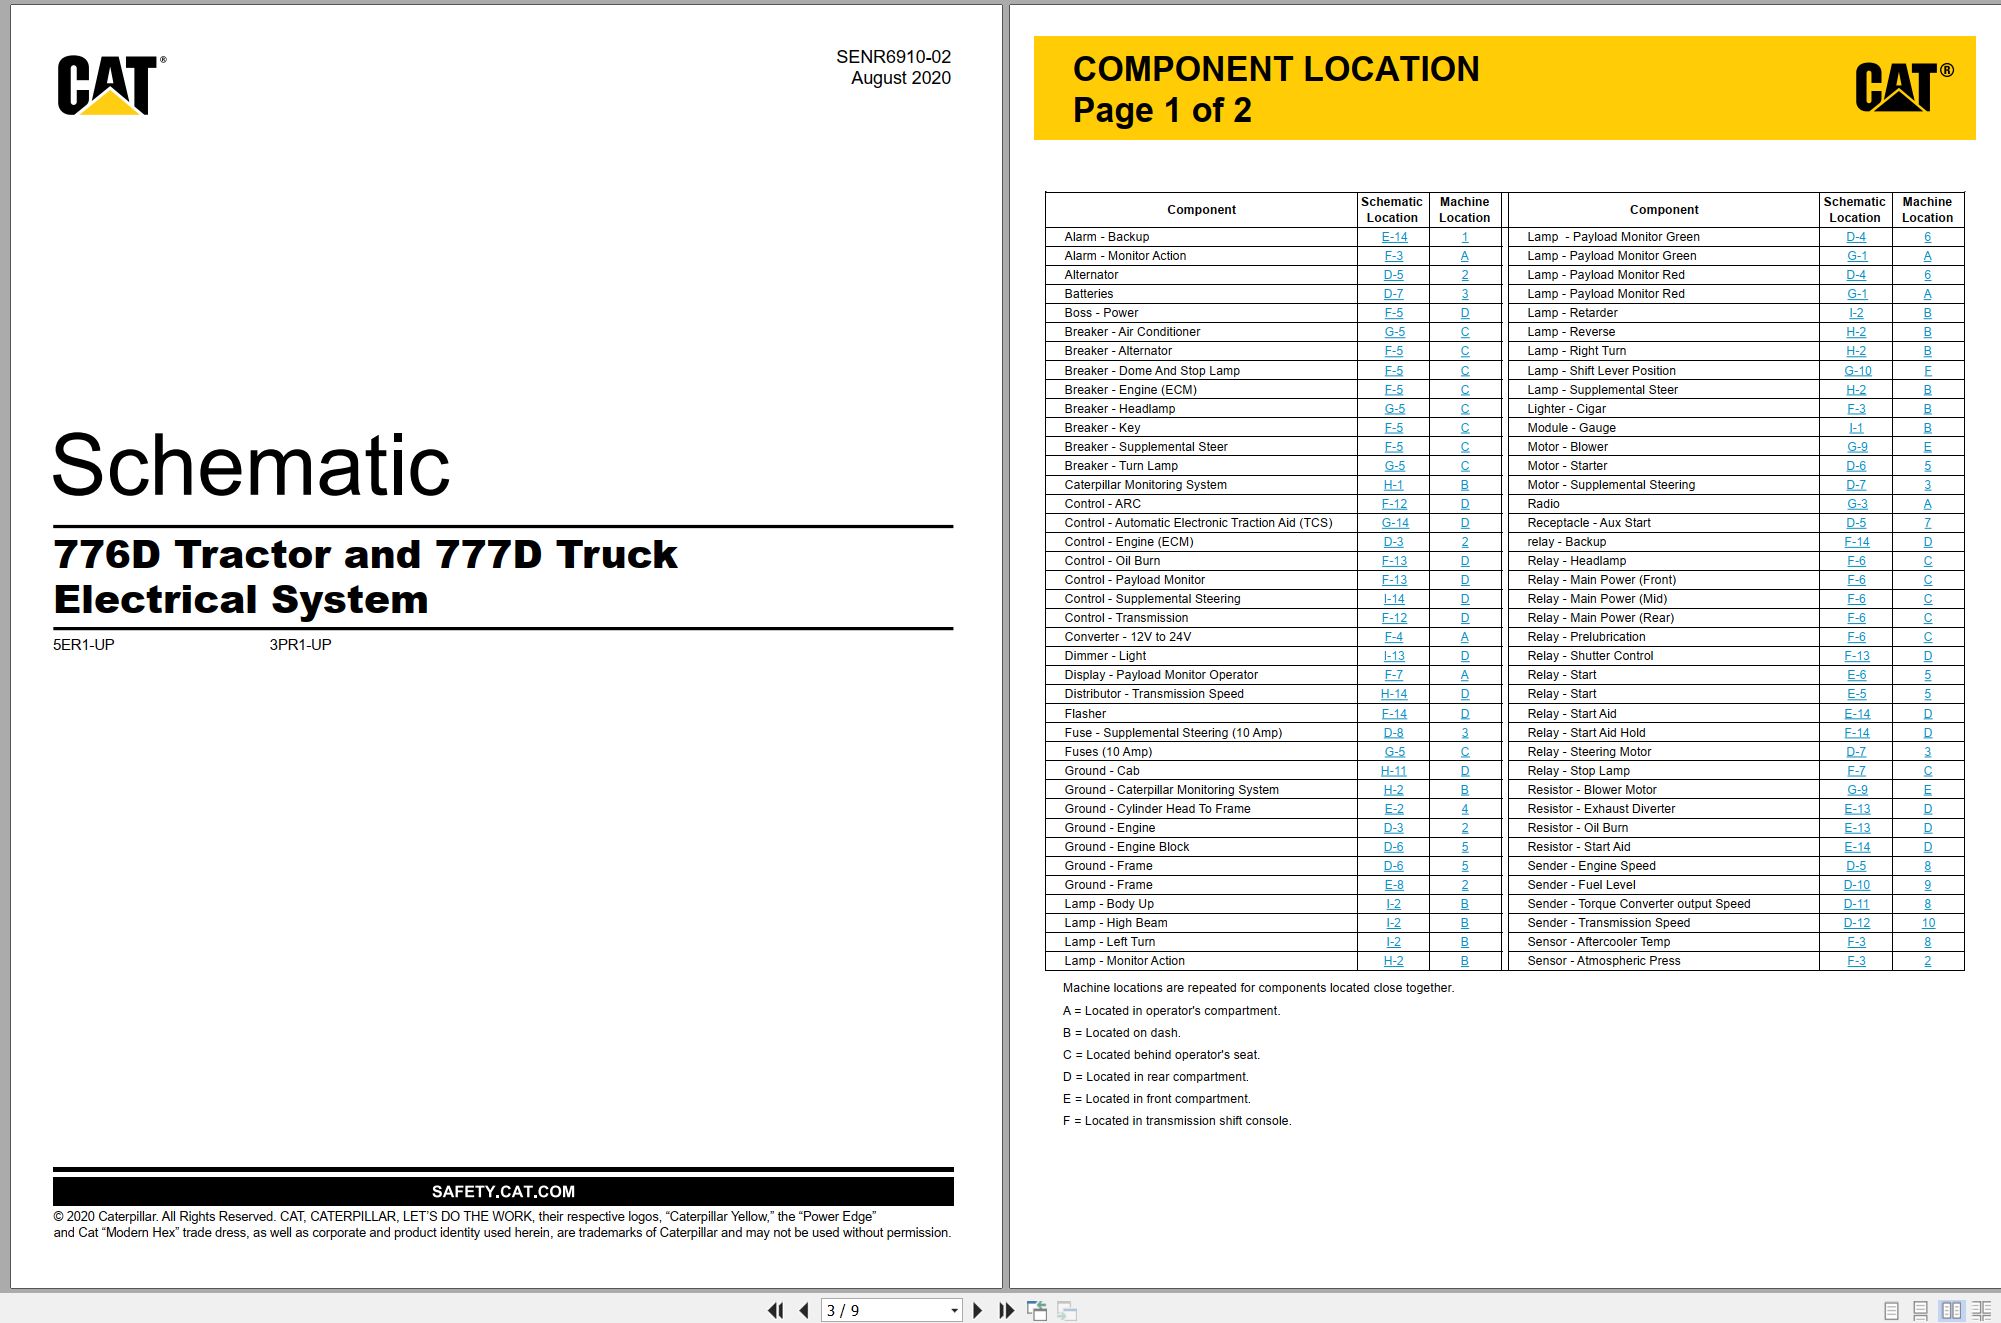This screenshot has height=1323, width=2001.
Task: Open the page number dropdown arrow
Action: [954, 1311]
